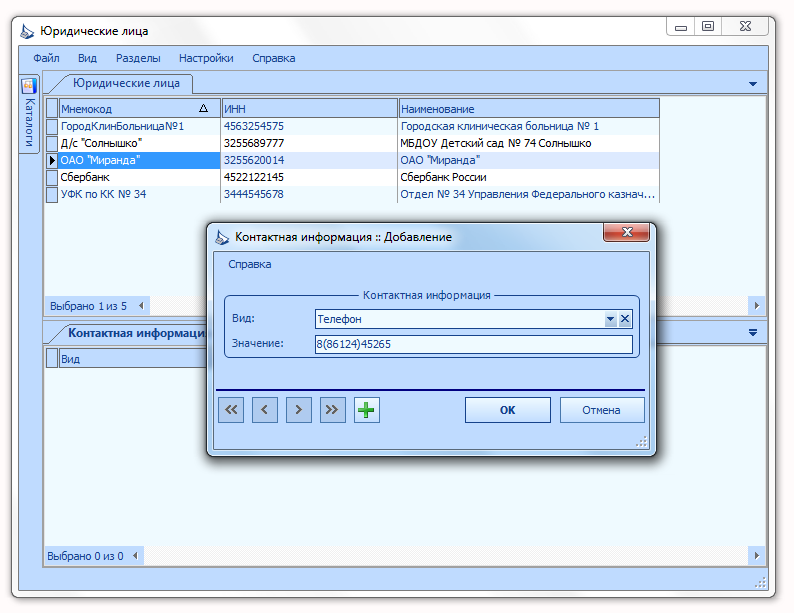Tick the row selector for Сбербанк
The image size is (794, 613).
[52, 177]
